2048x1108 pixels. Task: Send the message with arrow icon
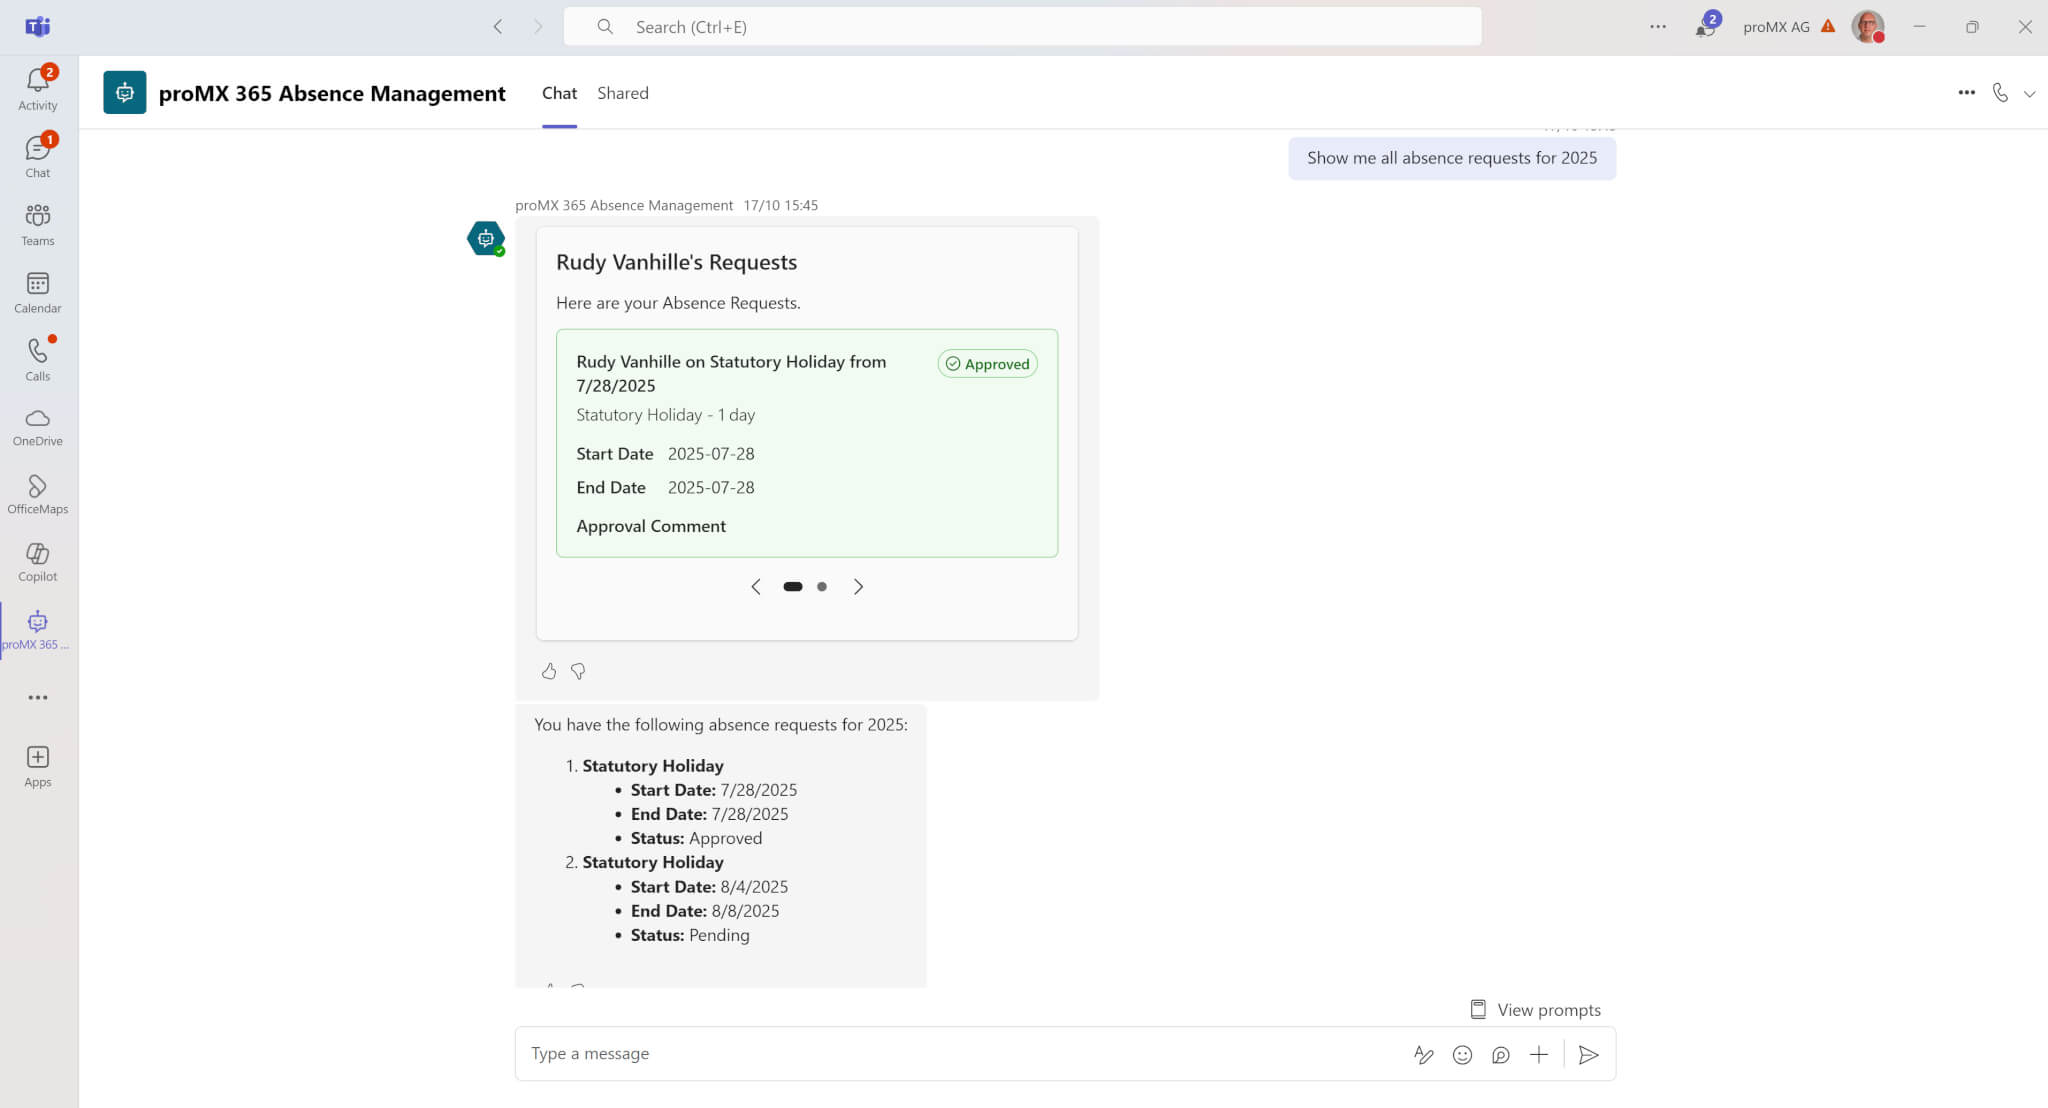[x=1588, y=1054]
